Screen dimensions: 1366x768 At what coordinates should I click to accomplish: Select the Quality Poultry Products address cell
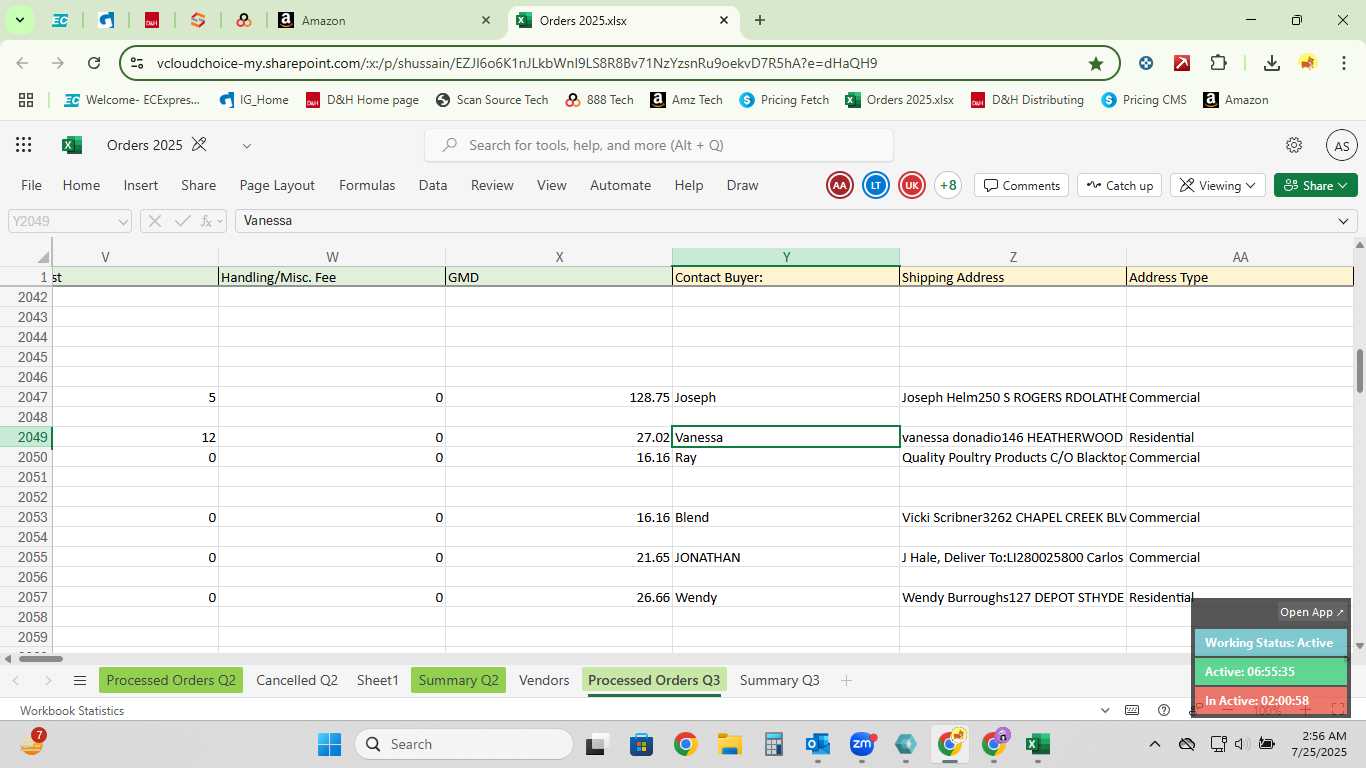tap(1013, 457)
